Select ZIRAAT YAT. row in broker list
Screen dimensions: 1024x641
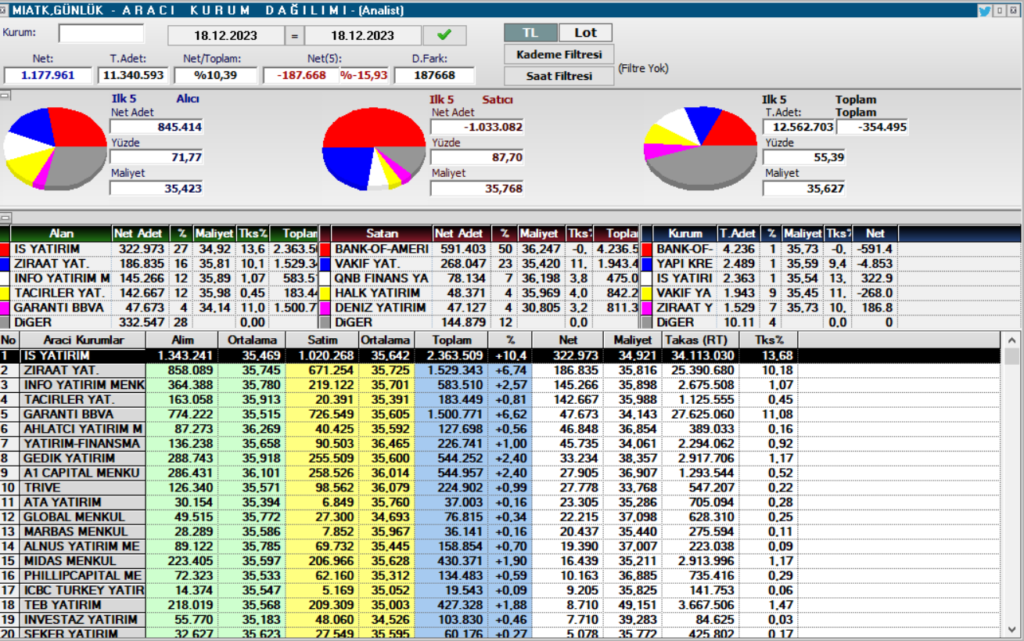[x=500, y=370]
